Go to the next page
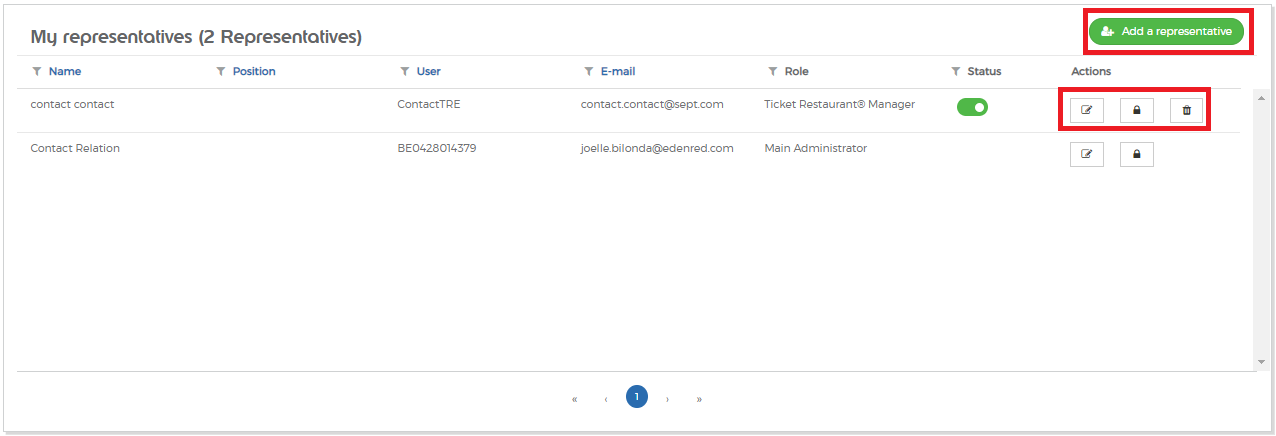 click(667, 398)
